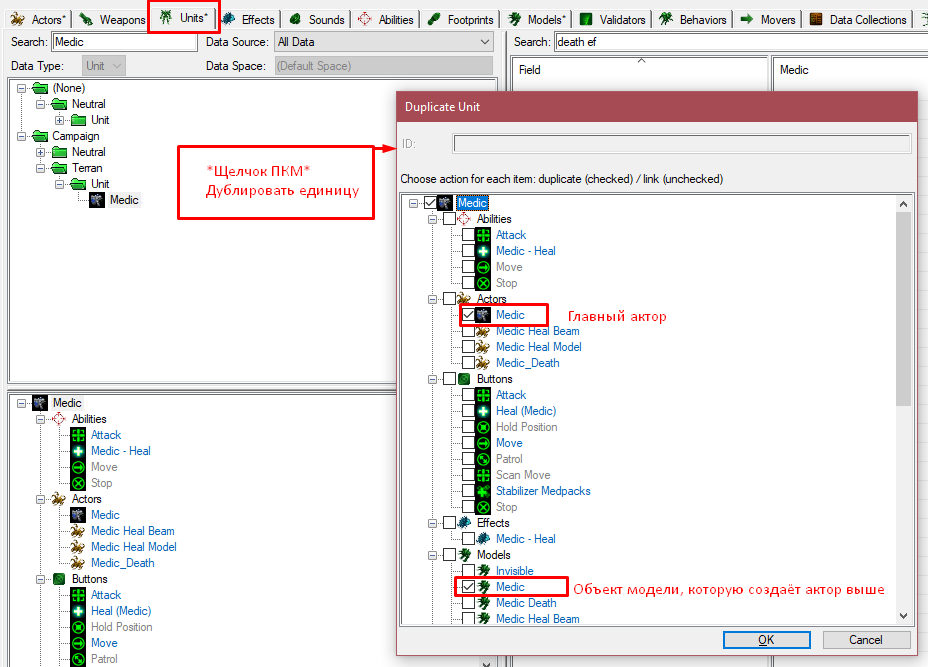Click the Field column header
Image resolution: width=928 pixels, height=667 pixels.
click(x=639, y=70)
